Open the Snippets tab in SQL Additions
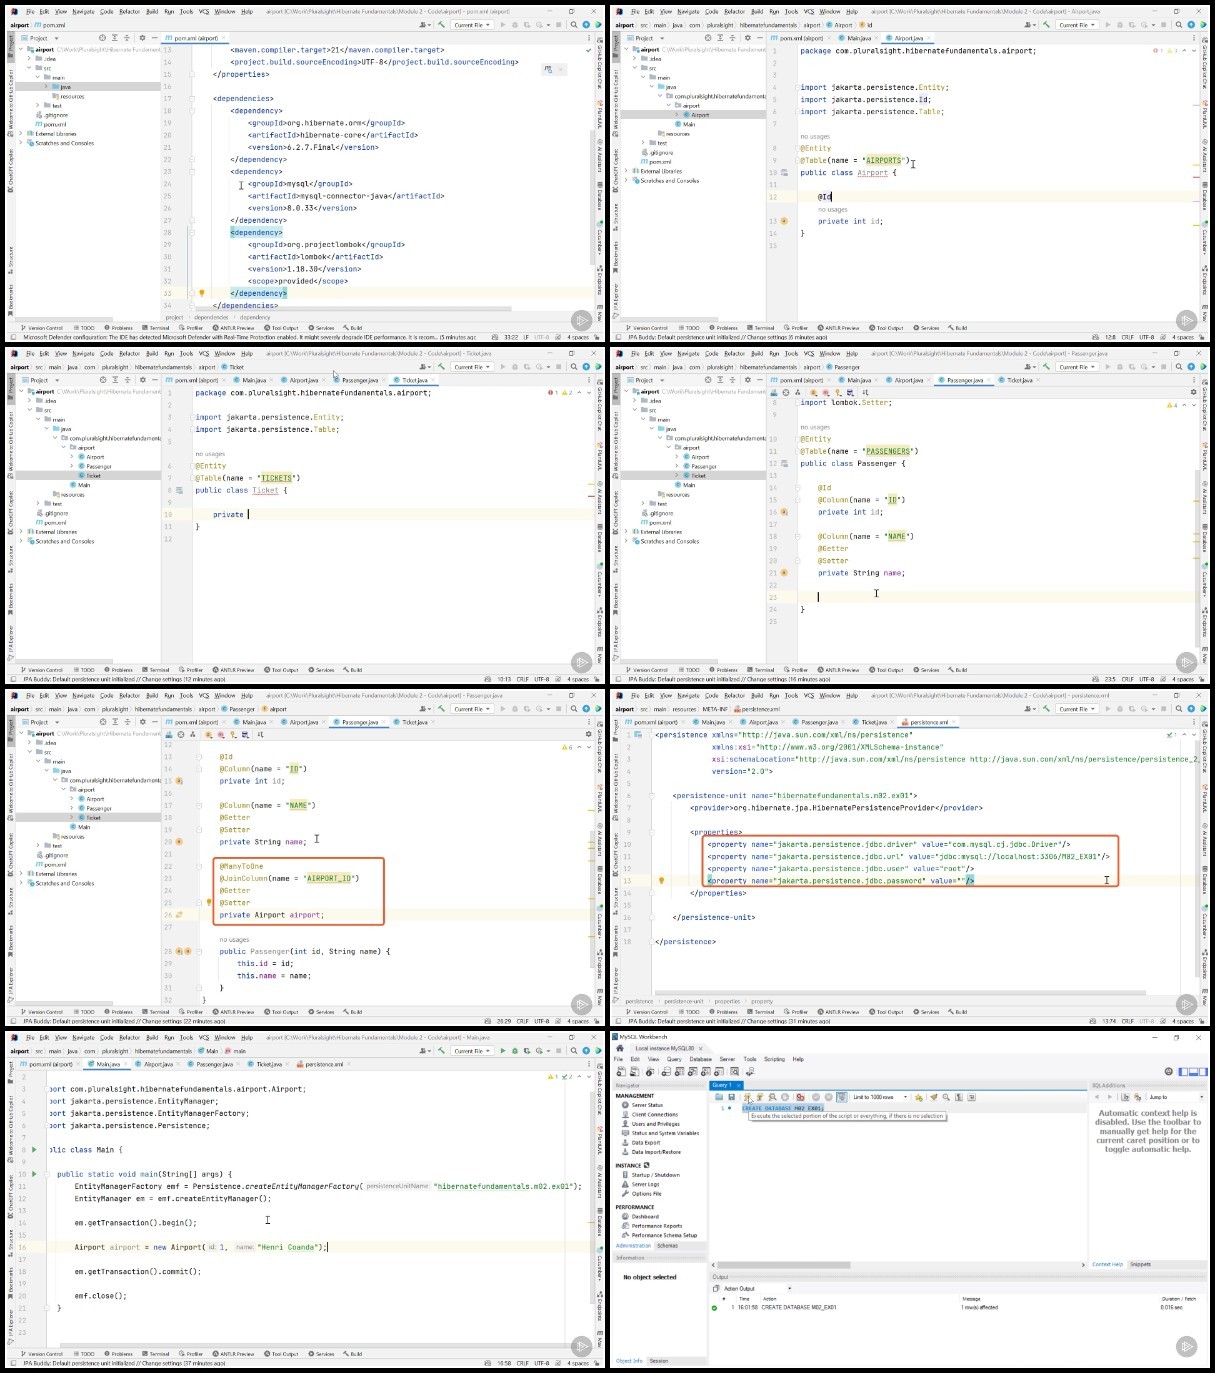The width and height of the screenshot is (1215, 1373). (1140, 1264)
